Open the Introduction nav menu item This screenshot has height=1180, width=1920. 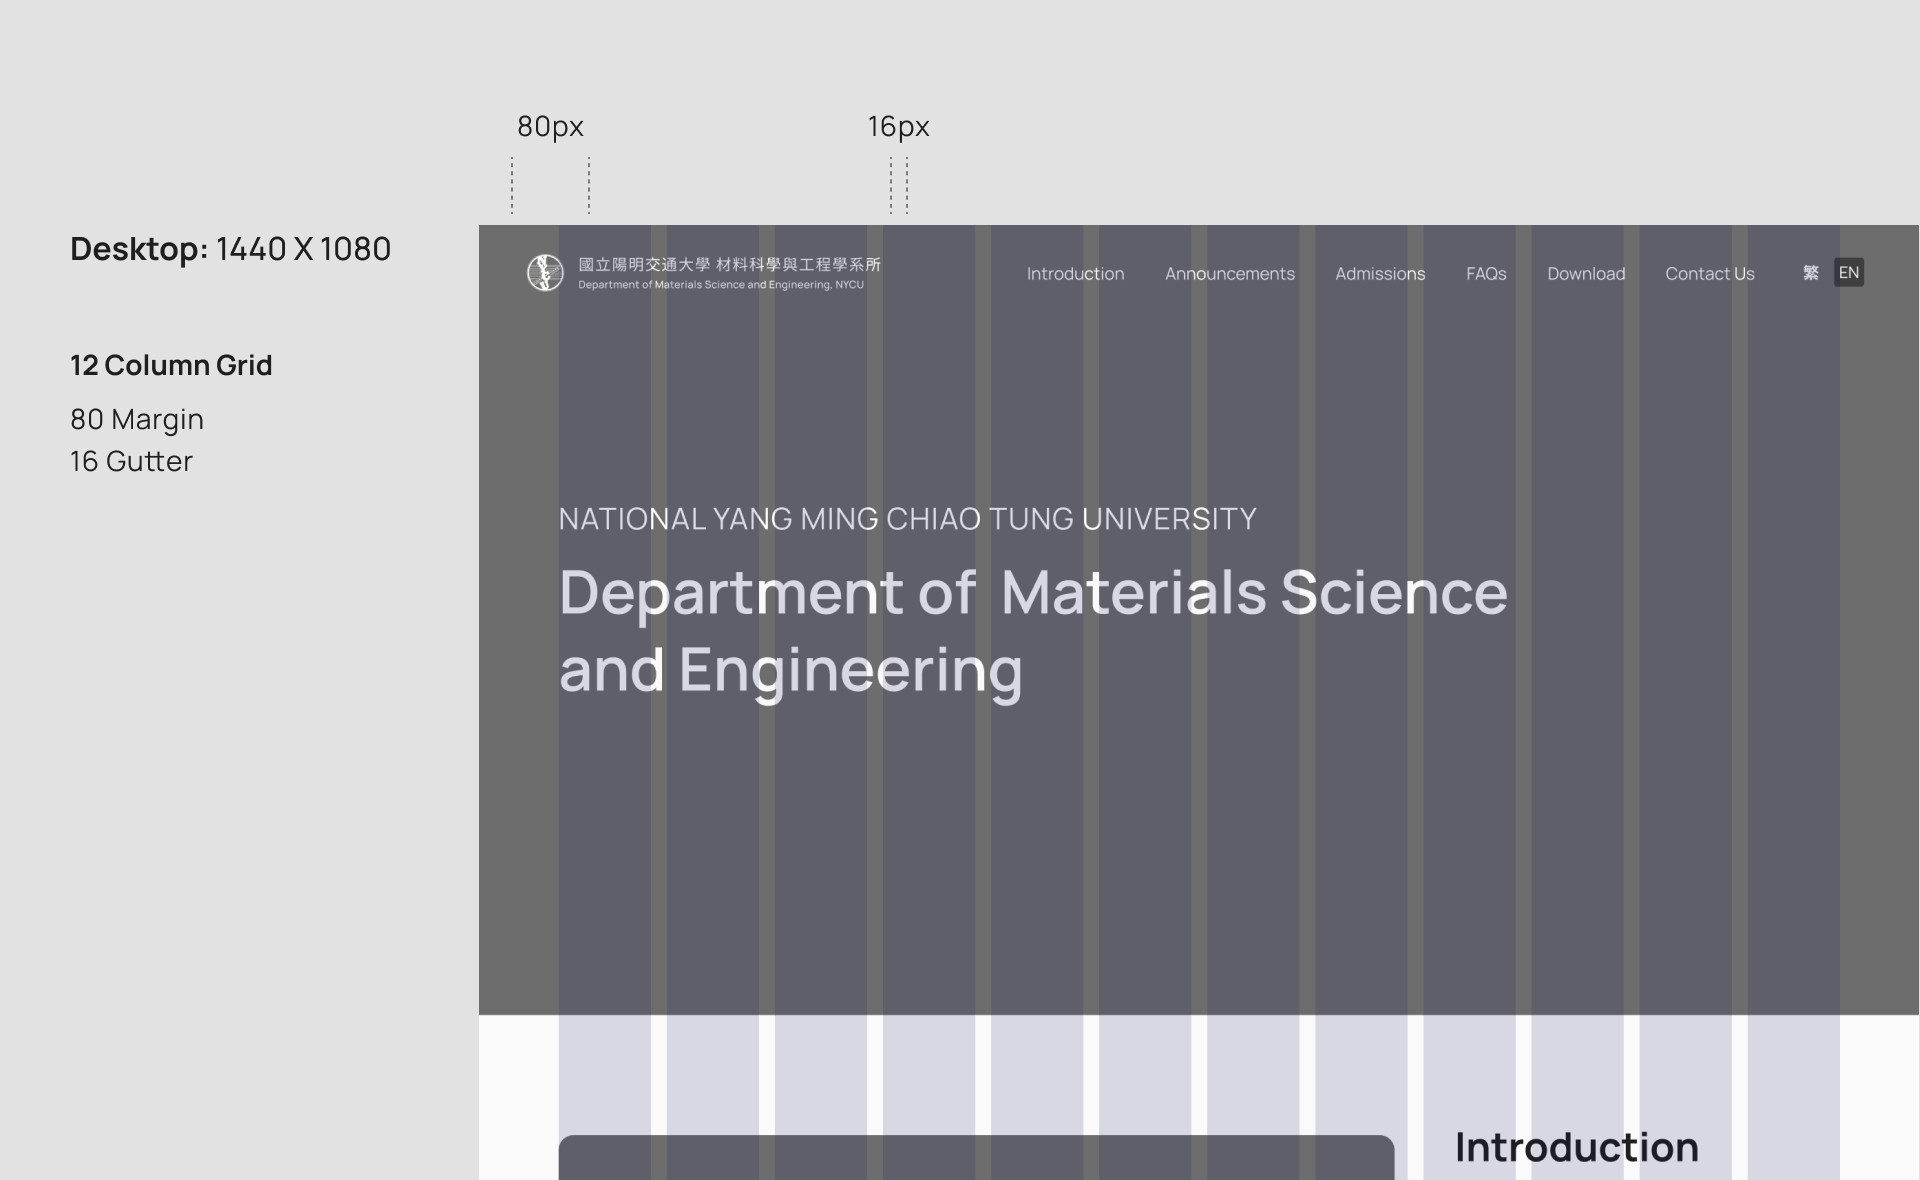pos(1075,273)
